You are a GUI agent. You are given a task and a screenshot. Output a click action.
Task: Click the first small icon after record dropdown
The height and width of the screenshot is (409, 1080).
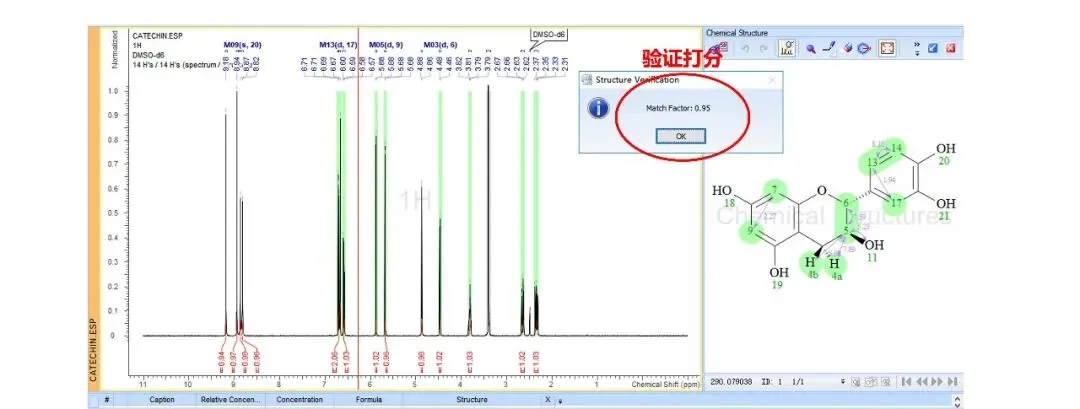pos(855,381)
